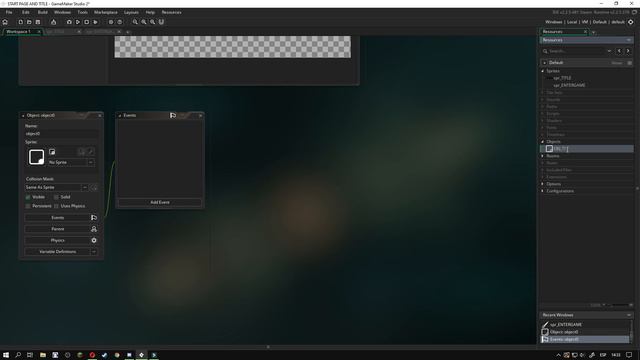The width and height of the screenshot is (640, 360).
Task: Select spr_TITLE in resource tree
Action: point(562,78)
